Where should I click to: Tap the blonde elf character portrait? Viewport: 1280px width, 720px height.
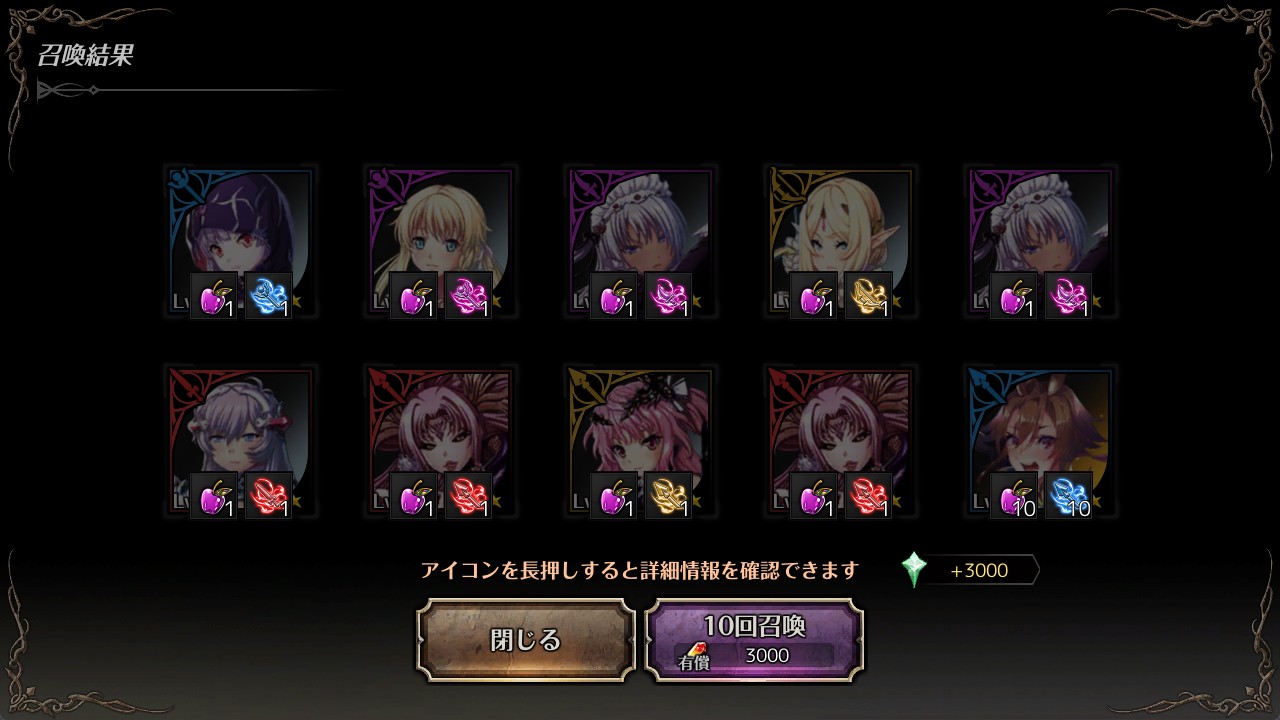840,242
